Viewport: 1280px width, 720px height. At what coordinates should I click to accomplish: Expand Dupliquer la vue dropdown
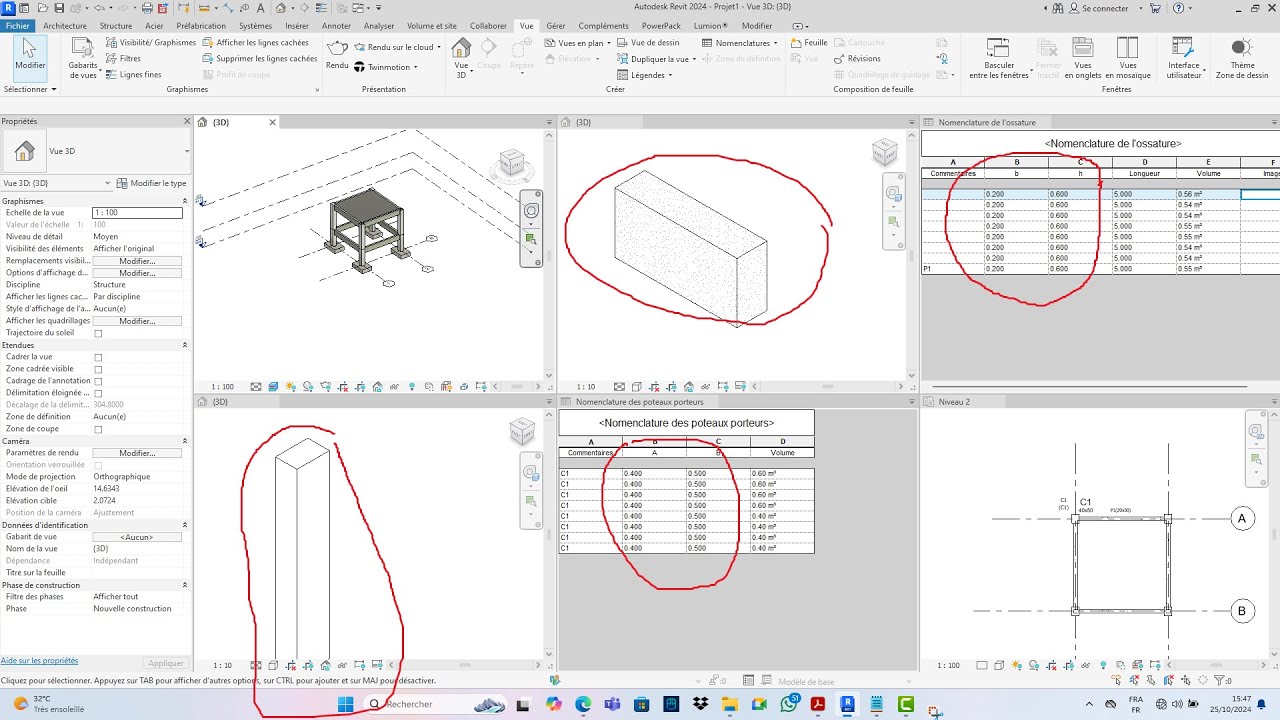click(657, 59)
